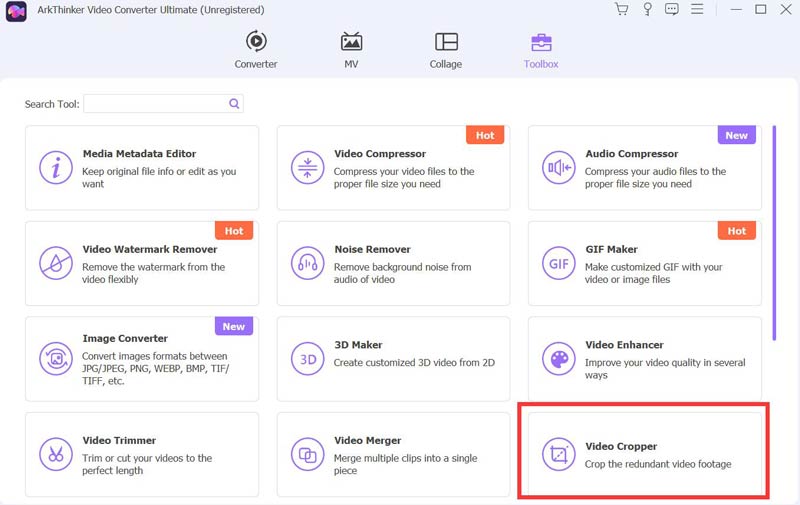The width and height of the screenshot is (800, 505).
Task: Click the Video Watermark Remover droplet icon
Action: [56, 263]
